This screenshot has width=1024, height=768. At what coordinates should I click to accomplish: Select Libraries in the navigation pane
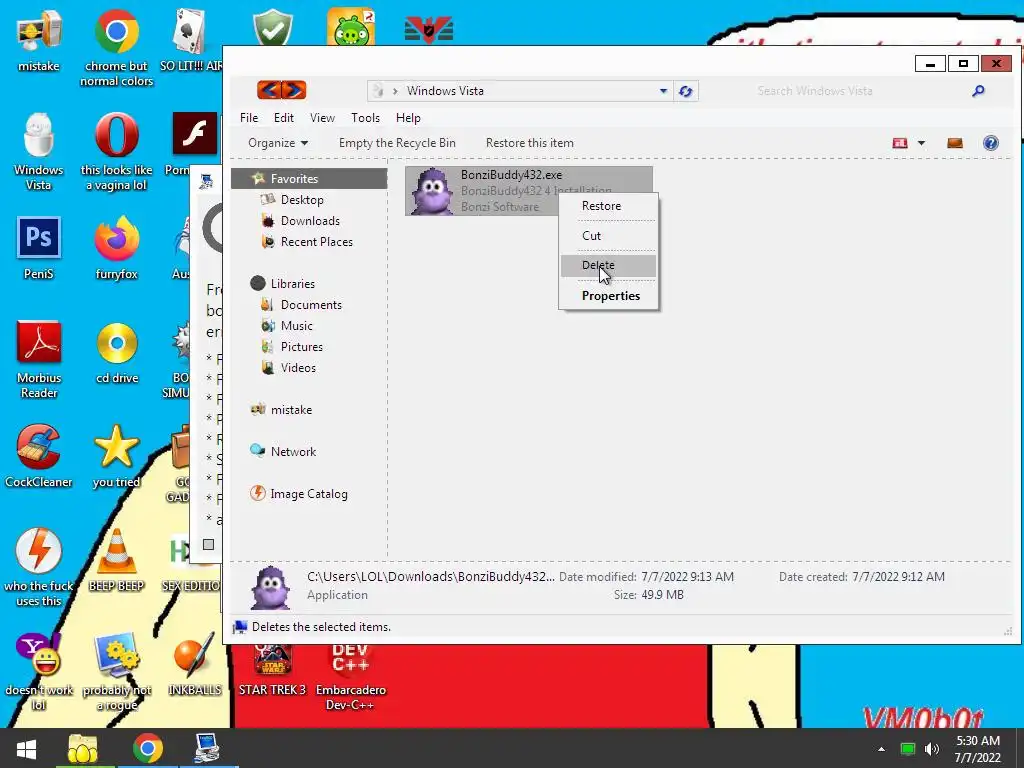293,283
